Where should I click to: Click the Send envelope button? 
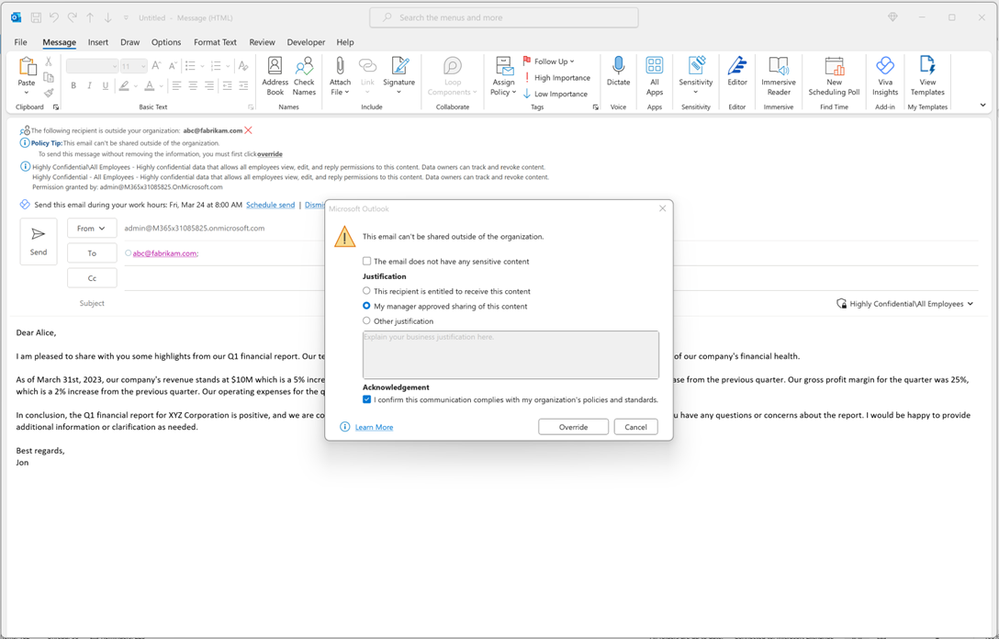coord(38,241)
